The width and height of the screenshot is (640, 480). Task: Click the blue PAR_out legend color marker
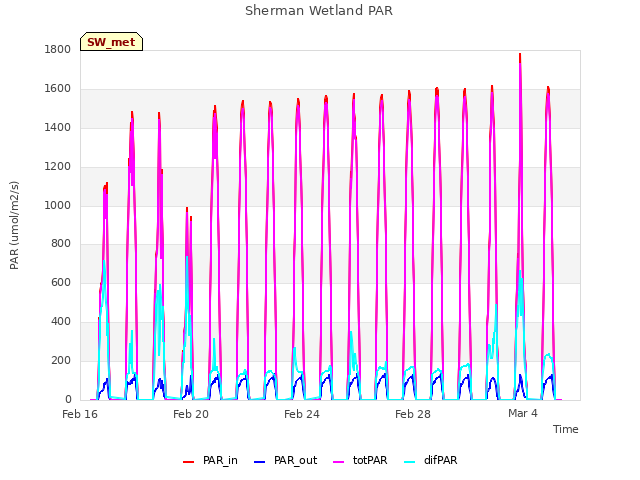259,462
